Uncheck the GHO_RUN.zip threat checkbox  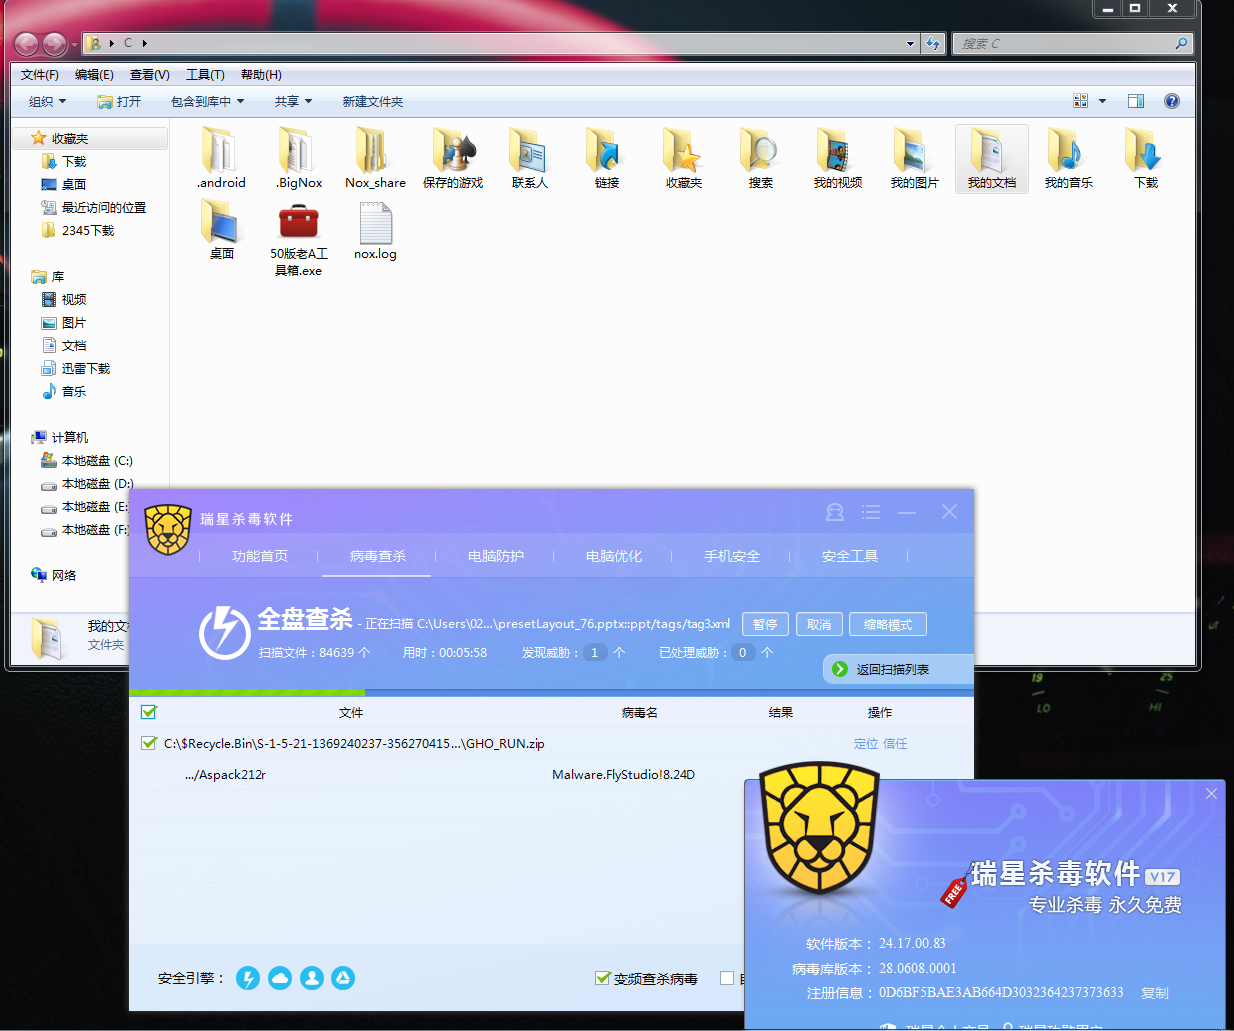(x=149, y=743)
